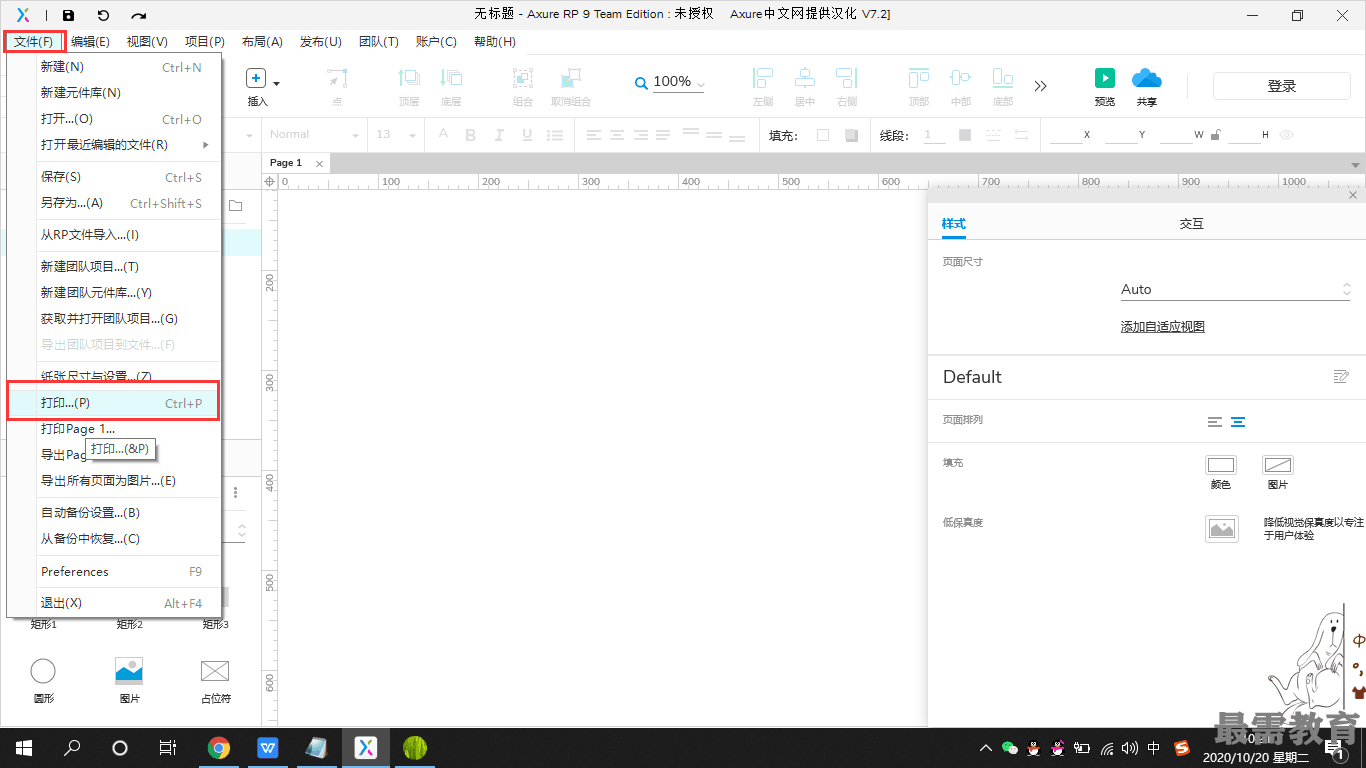Switch to the 交互 (Interactions) tab
Viewport: 1366px width, 768px height.
[1191, 224]
